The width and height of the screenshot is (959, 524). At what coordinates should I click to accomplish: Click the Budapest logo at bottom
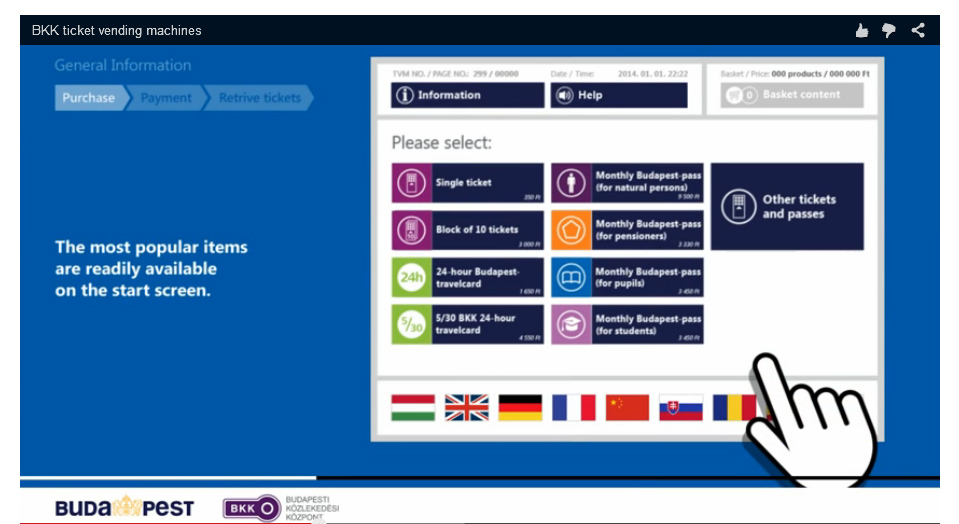coord(124,507)
